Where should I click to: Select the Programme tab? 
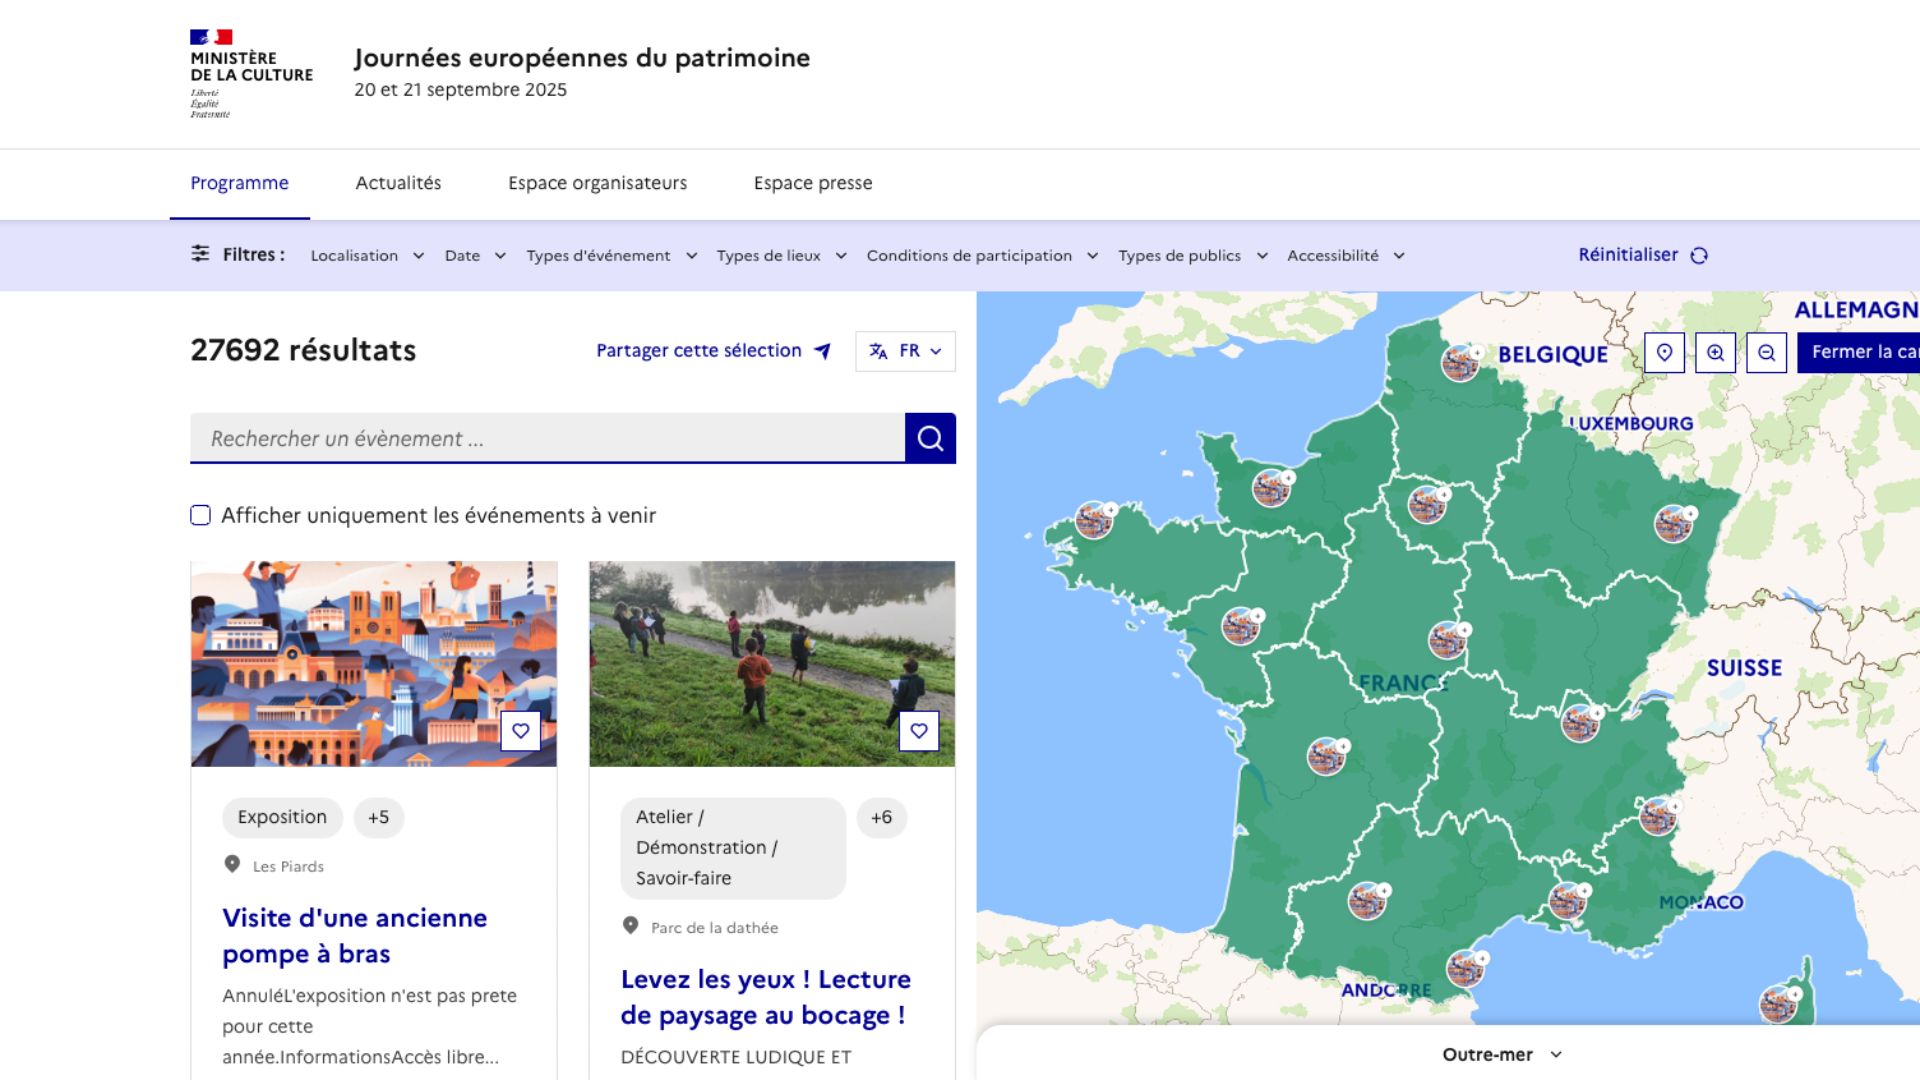(239, 183)
